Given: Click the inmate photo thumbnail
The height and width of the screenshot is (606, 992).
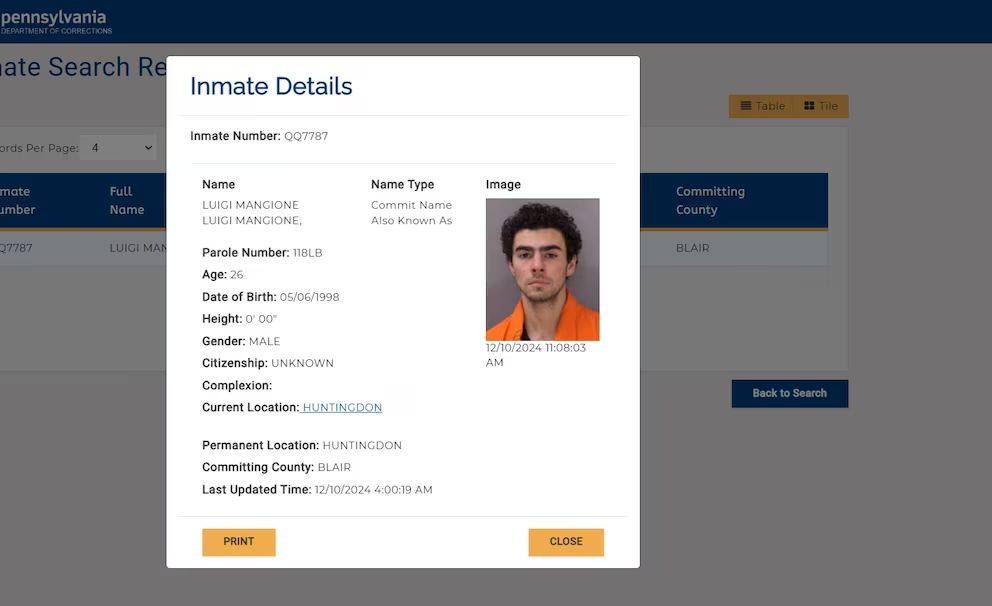Looking at the screenshot, I should click(x=542, y=269).
